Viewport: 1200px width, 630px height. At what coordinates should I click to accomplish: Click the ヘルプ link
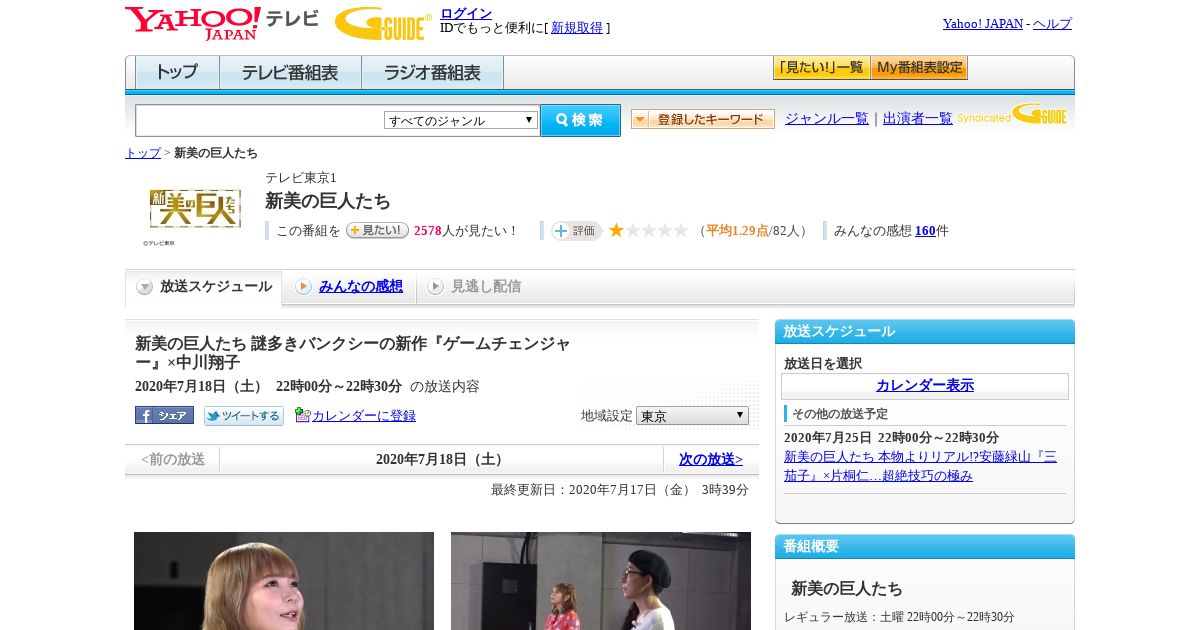click(x=1052, y=23)
